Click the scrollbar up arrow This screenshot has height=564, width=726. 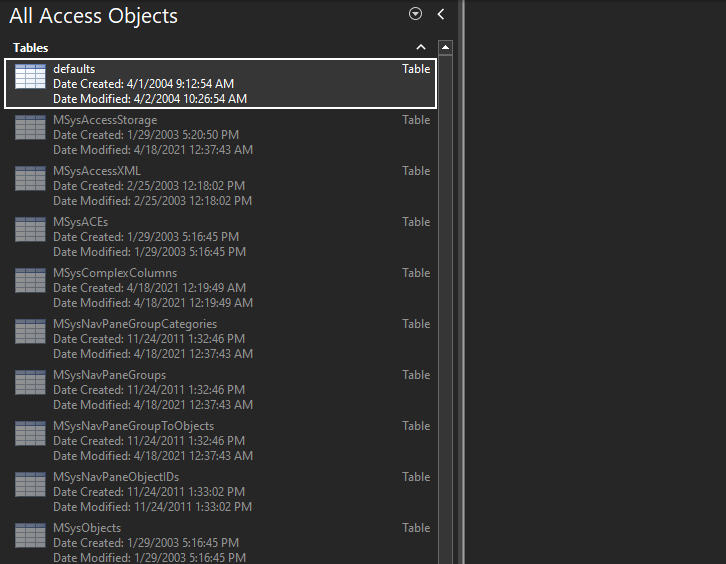(x=445, y=47)
